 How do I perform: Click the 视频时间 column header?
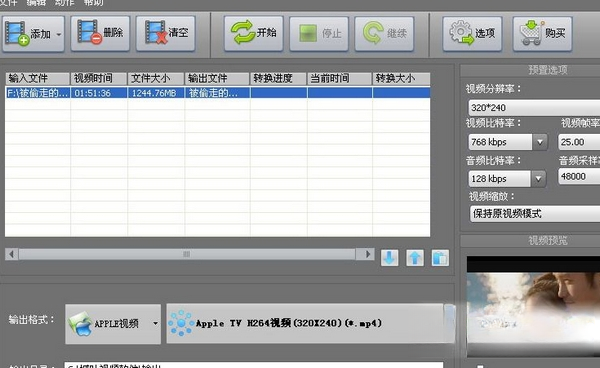pyautogui.click(x=99, y=78)
